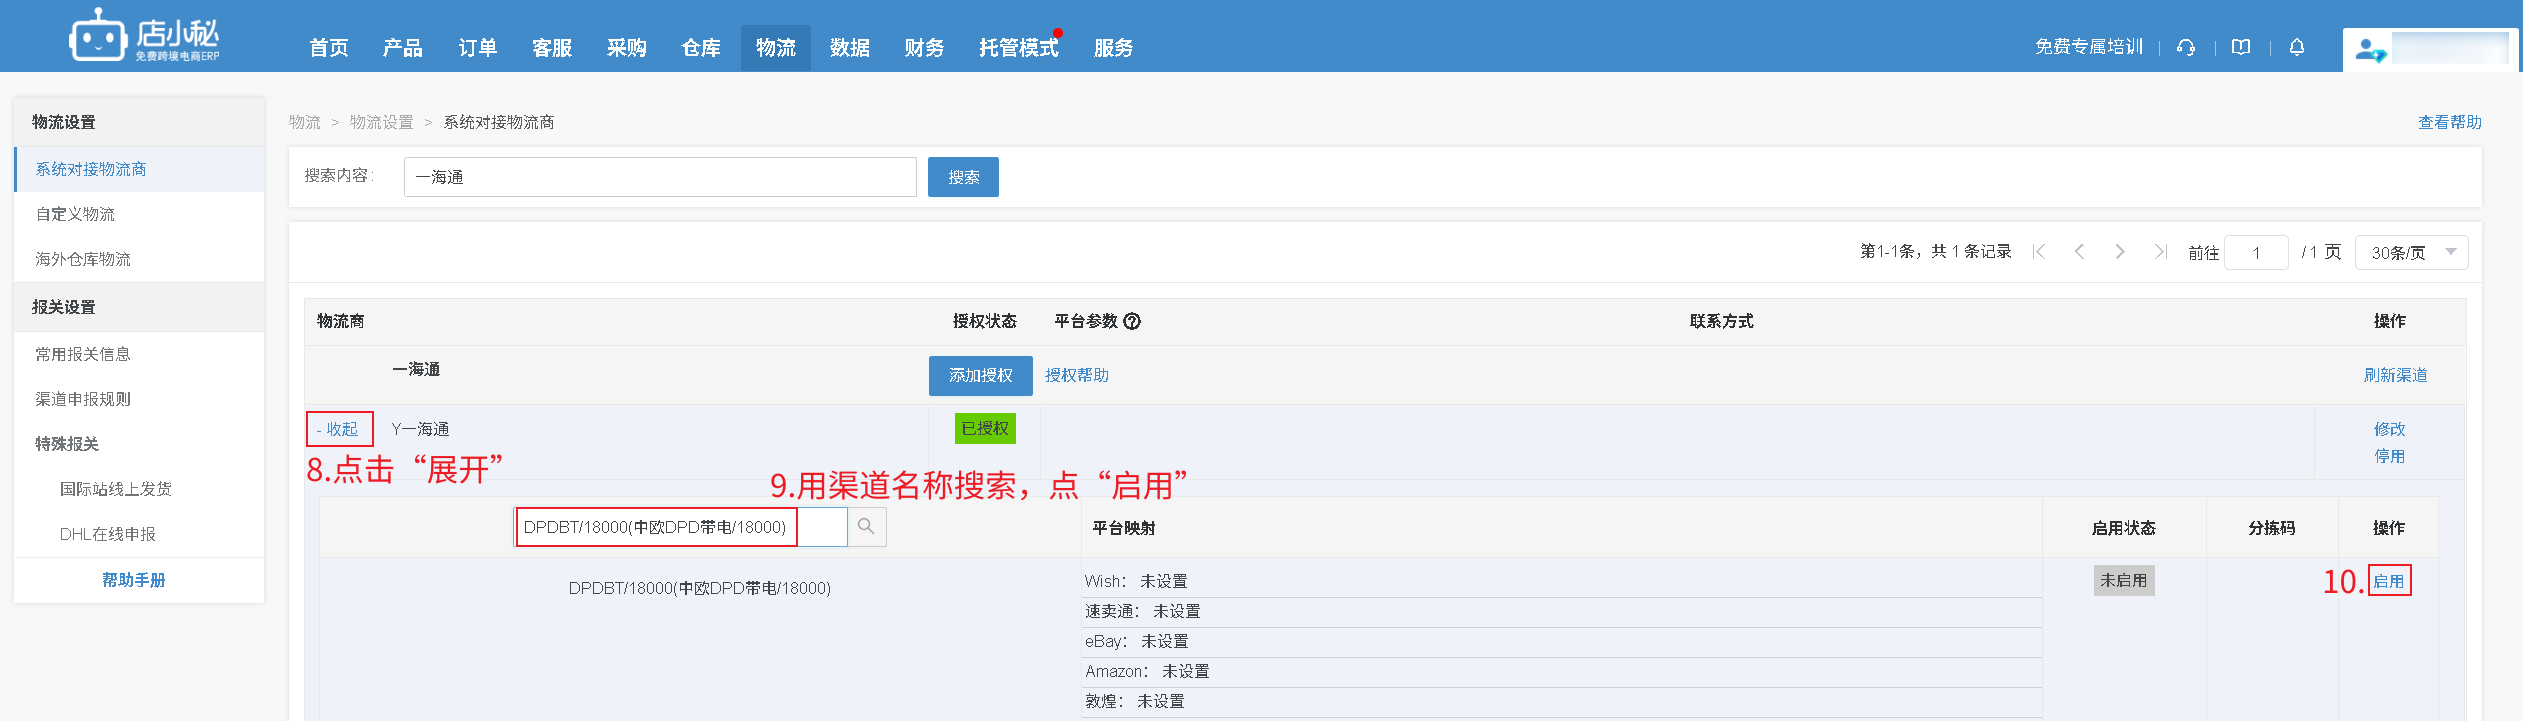
Task: Click the 刷新渠道 link
Action: click(x=2395, y=375)
